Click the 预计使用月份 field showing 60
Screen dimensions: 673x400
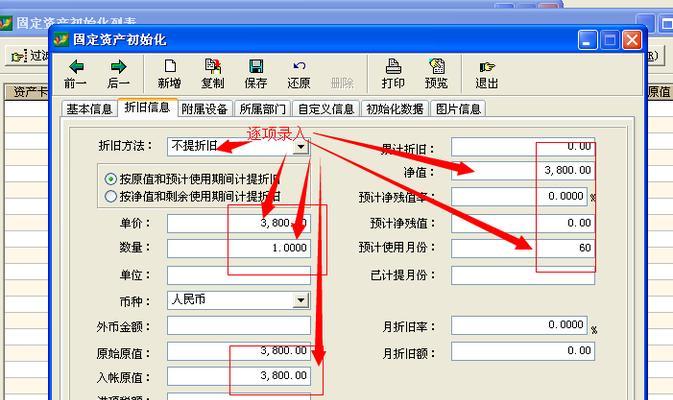(523, 248)
